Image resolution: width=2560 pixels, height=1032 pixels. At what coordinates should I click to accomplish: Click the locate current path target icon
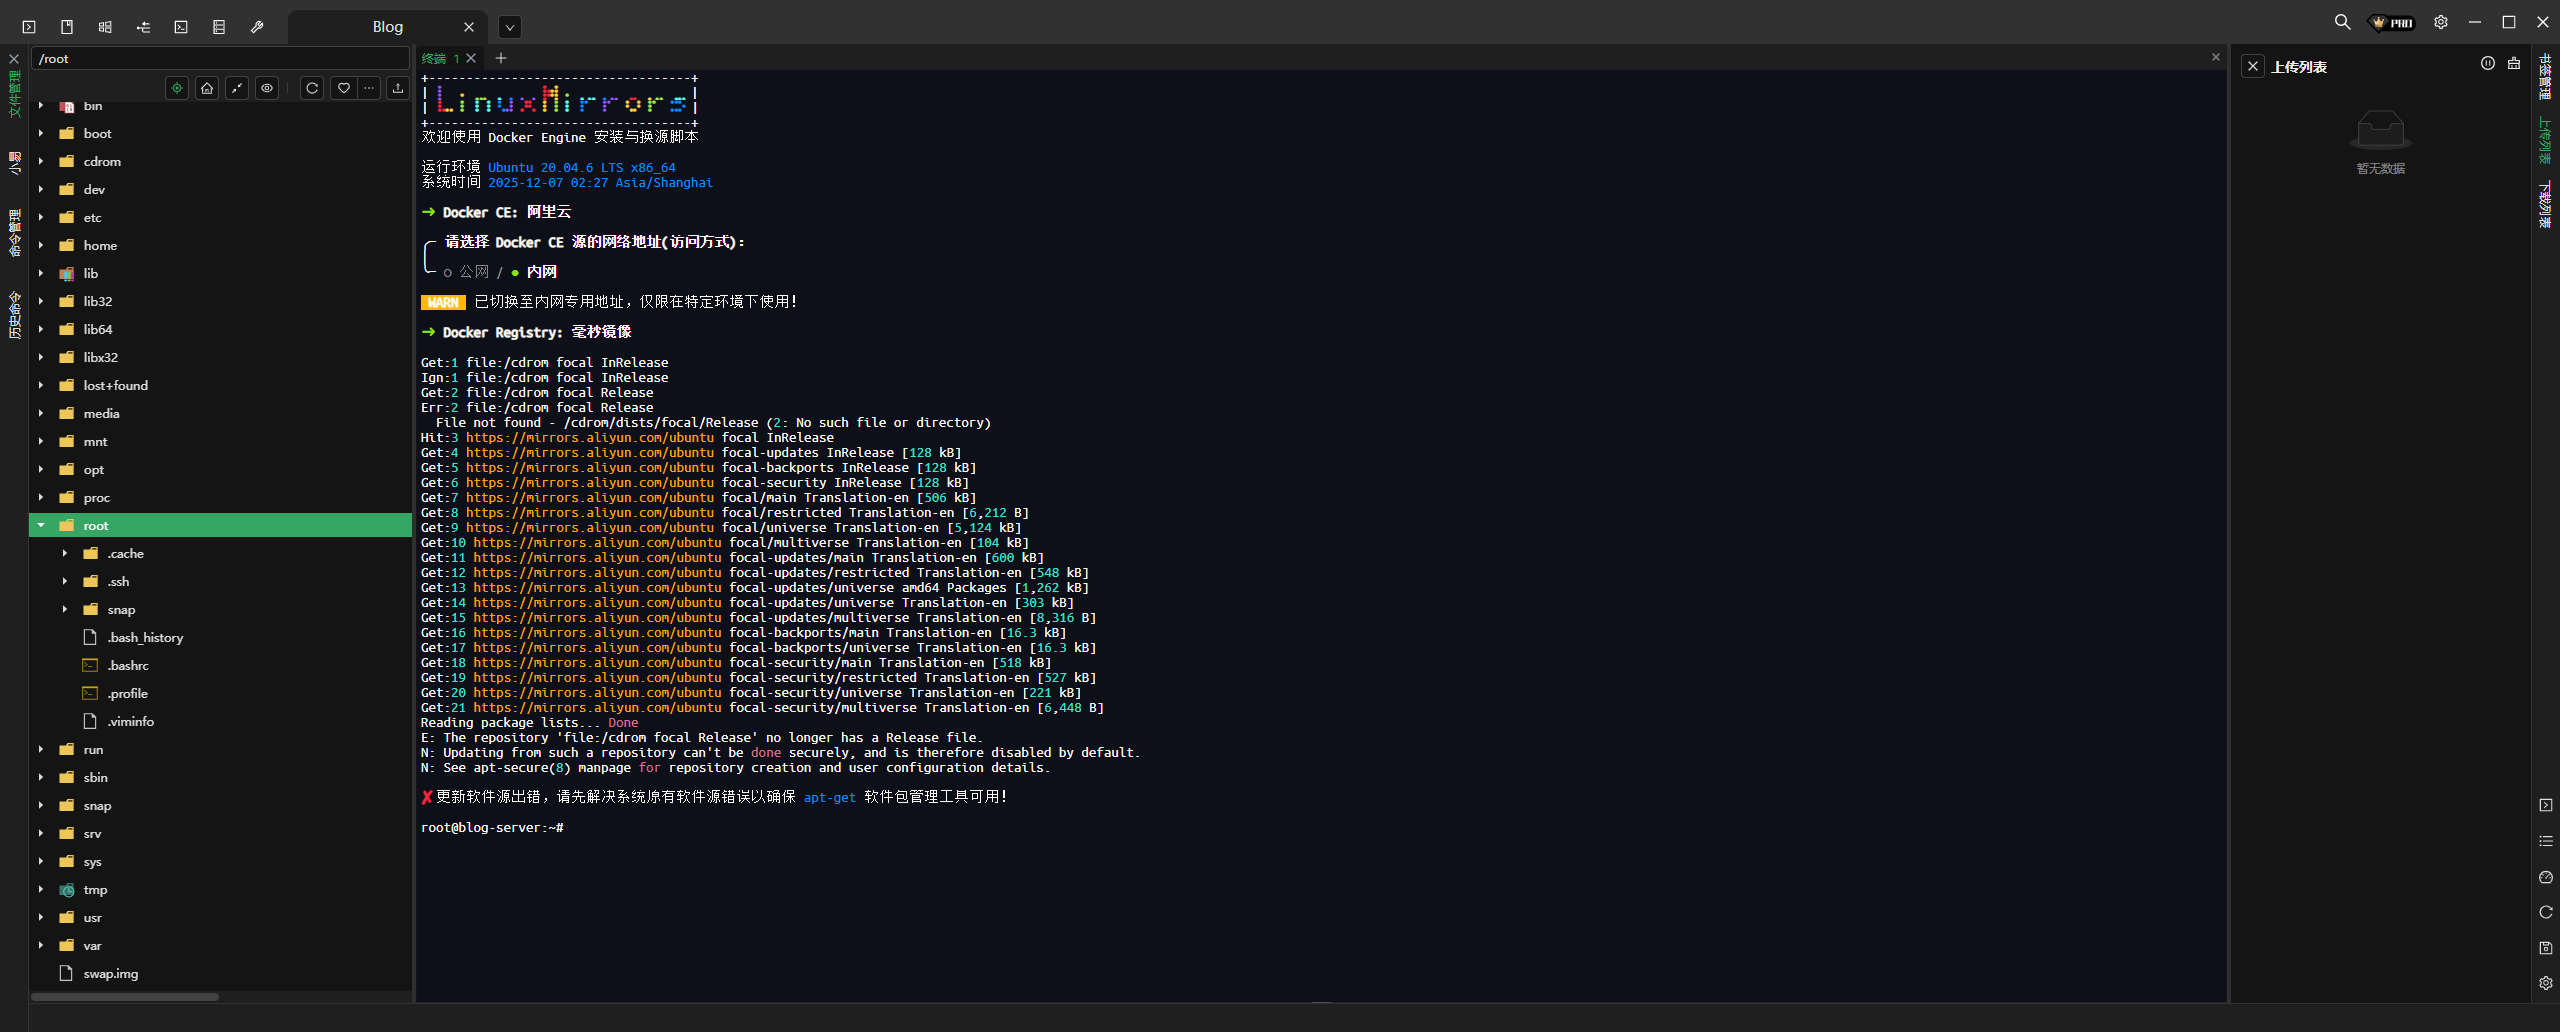pyautogui.click(x=177, y=88)
